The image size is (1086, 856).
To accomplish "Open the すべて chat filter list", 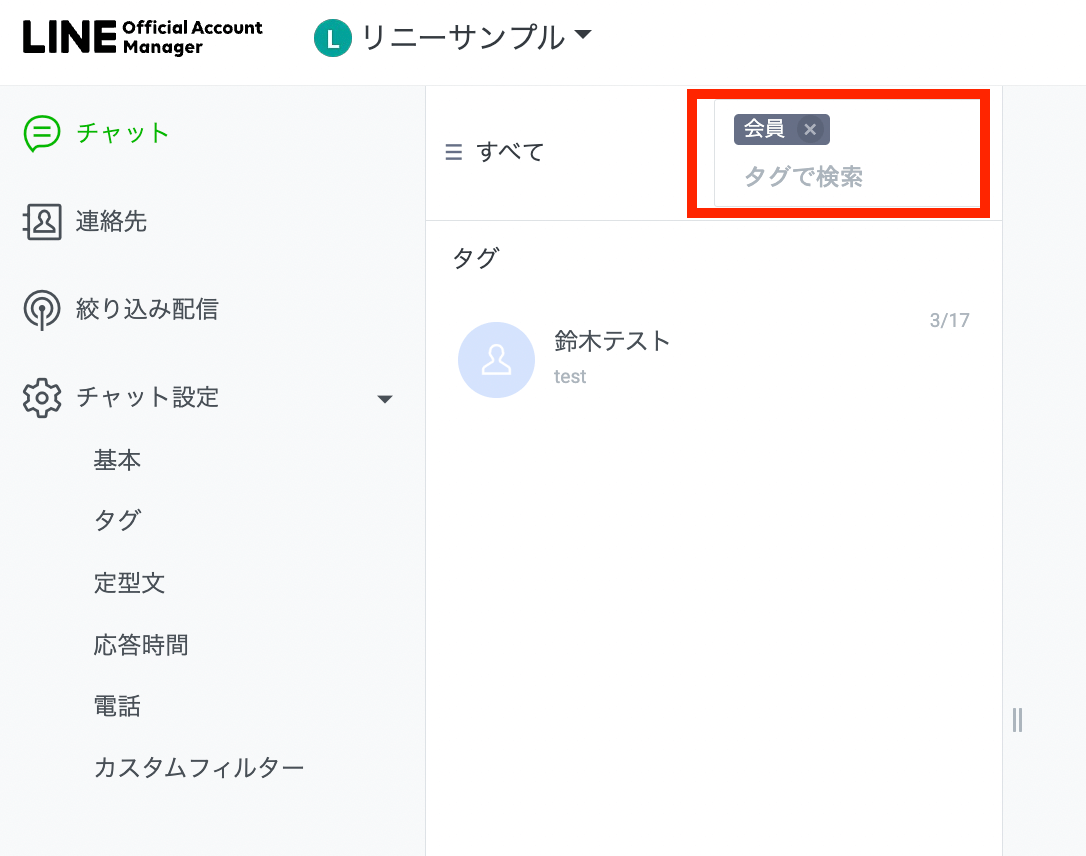I will coord(510,152).
